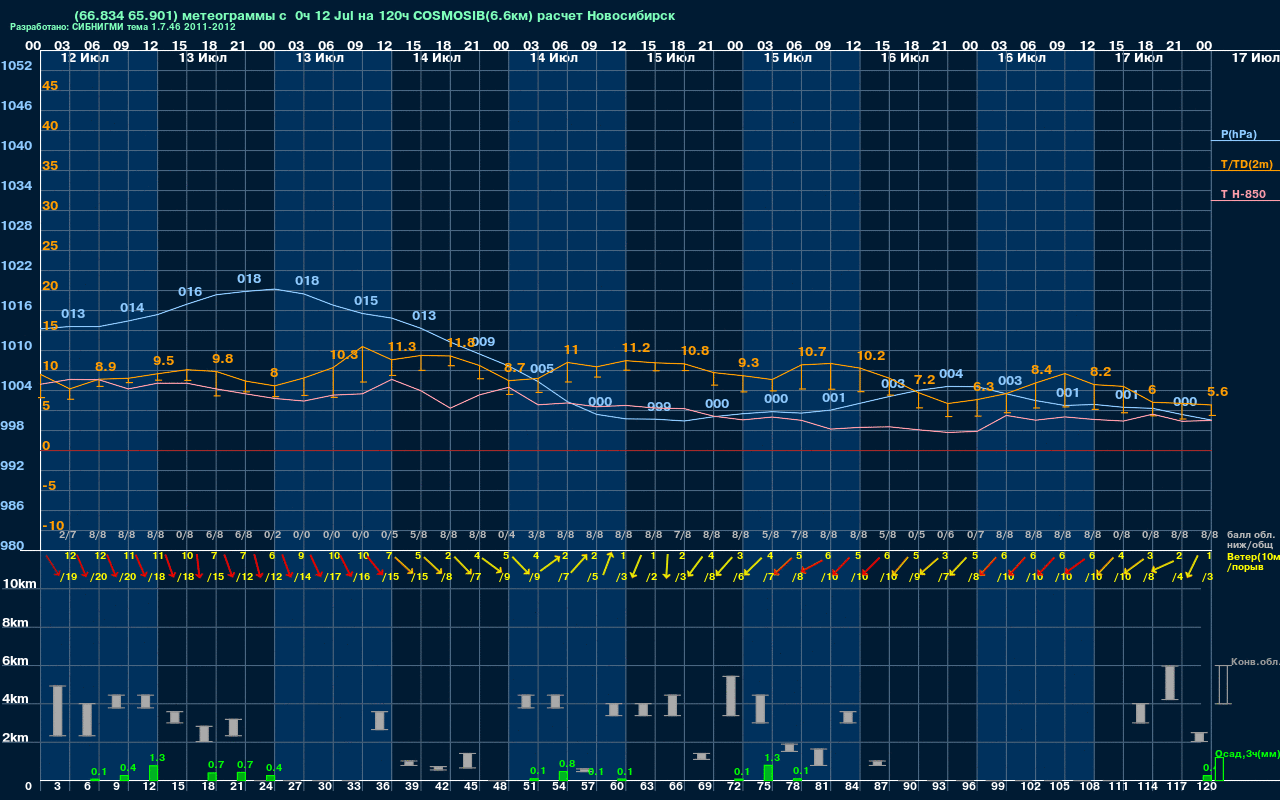Click the temperature value 9.3
The width and height of the screenshot is (1280, 800).
coord(748,363)
